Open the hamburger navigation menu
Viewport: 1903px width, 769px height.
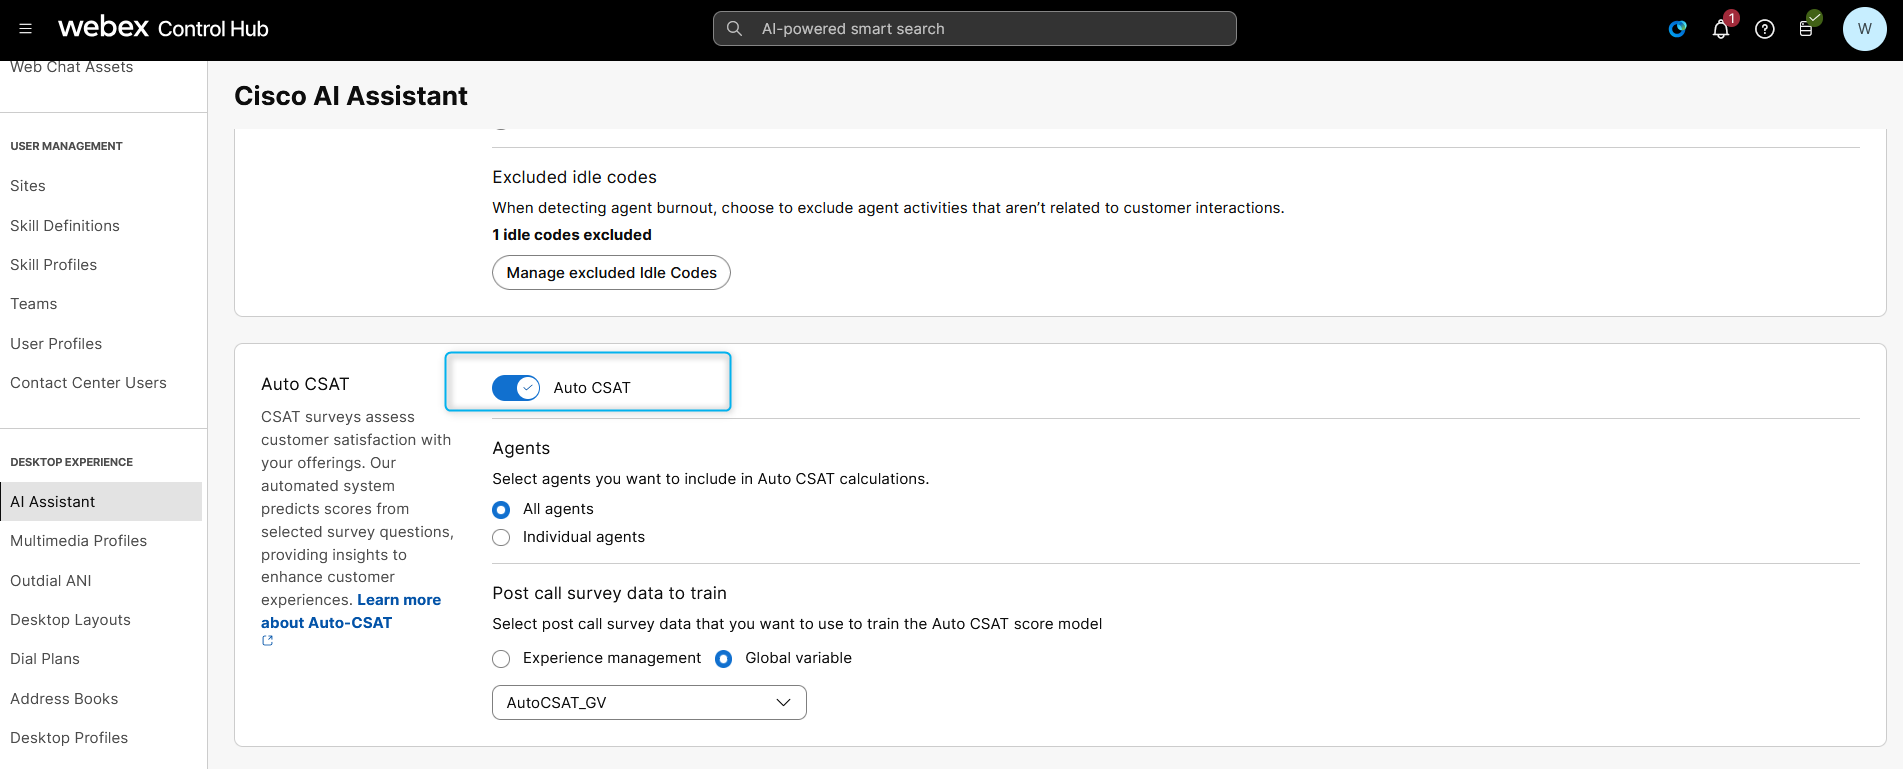click(x=25, y=29)
